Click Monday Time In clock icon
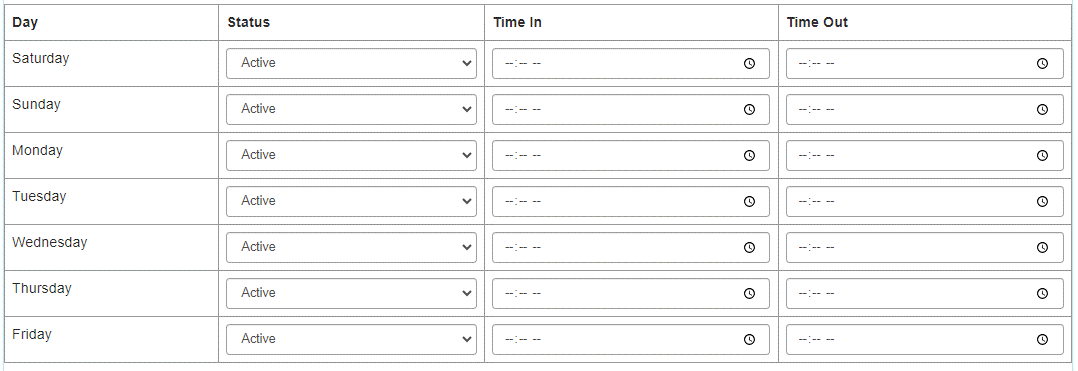The image size is (1078, 371). 749,155
